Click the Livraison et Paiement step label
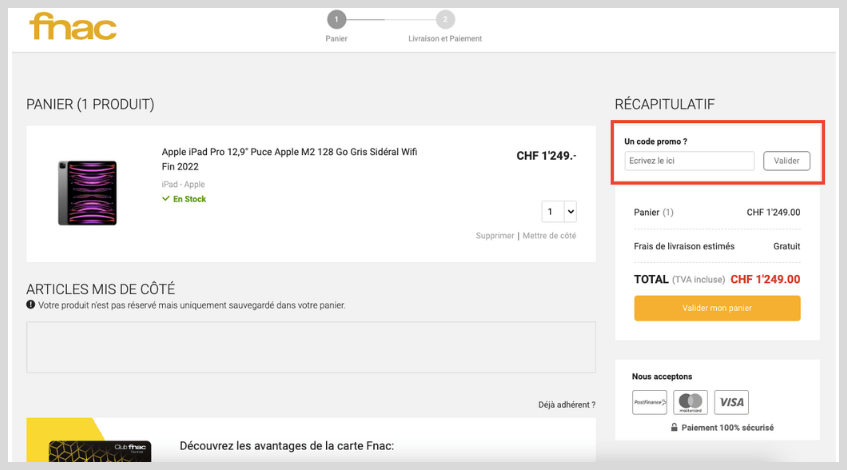The image size is (847, 470). click(x=445, y=38)
